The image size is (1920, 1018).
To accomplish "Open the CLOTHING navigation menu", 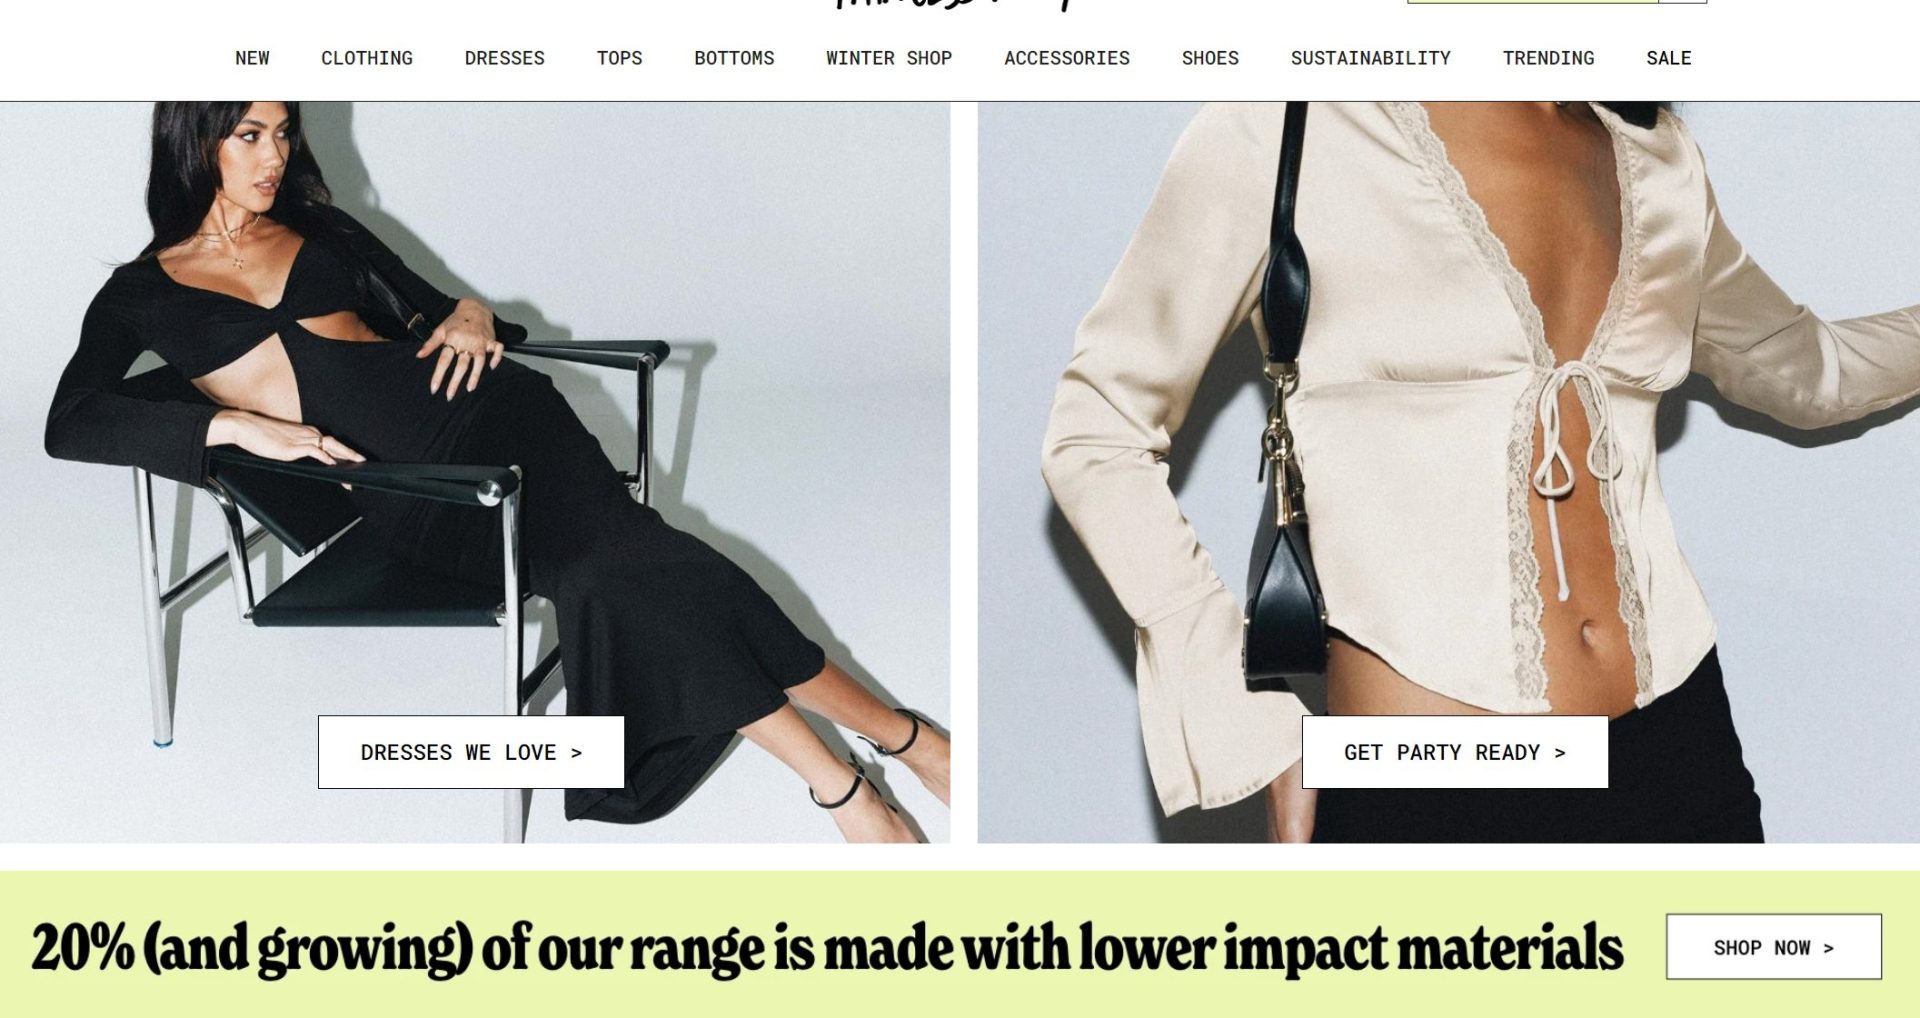I will point(367,58).
